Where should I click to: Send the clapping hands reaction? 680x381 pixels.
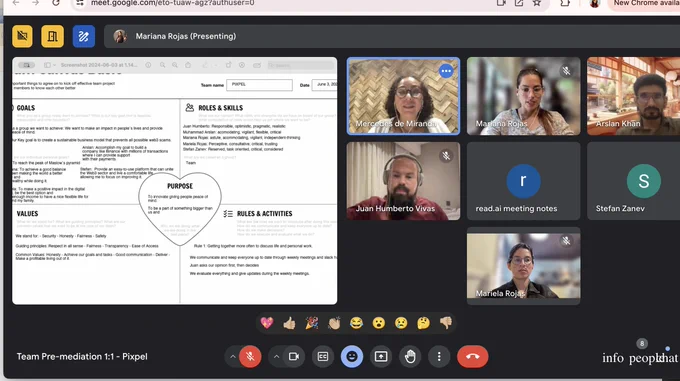[334, 323]
